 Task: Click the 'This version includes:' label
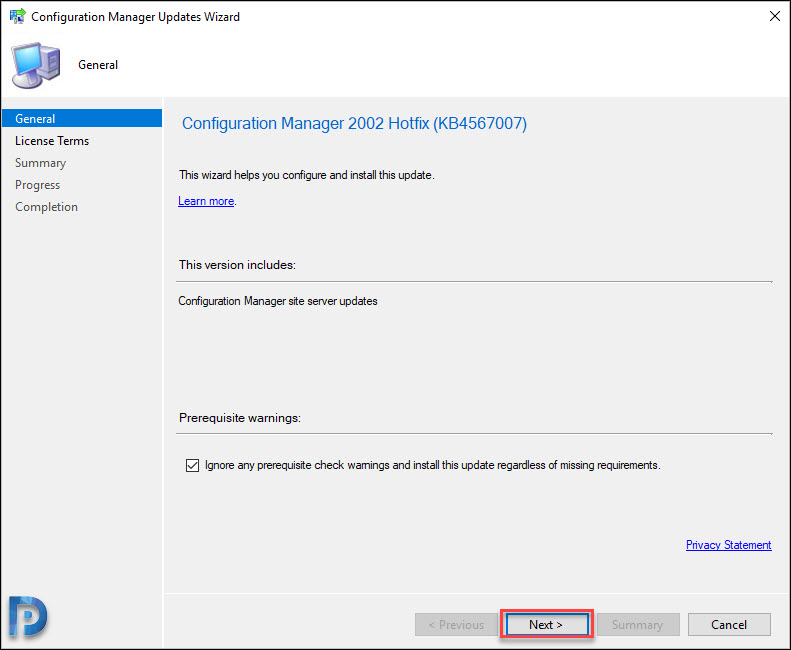pos(237,265)
